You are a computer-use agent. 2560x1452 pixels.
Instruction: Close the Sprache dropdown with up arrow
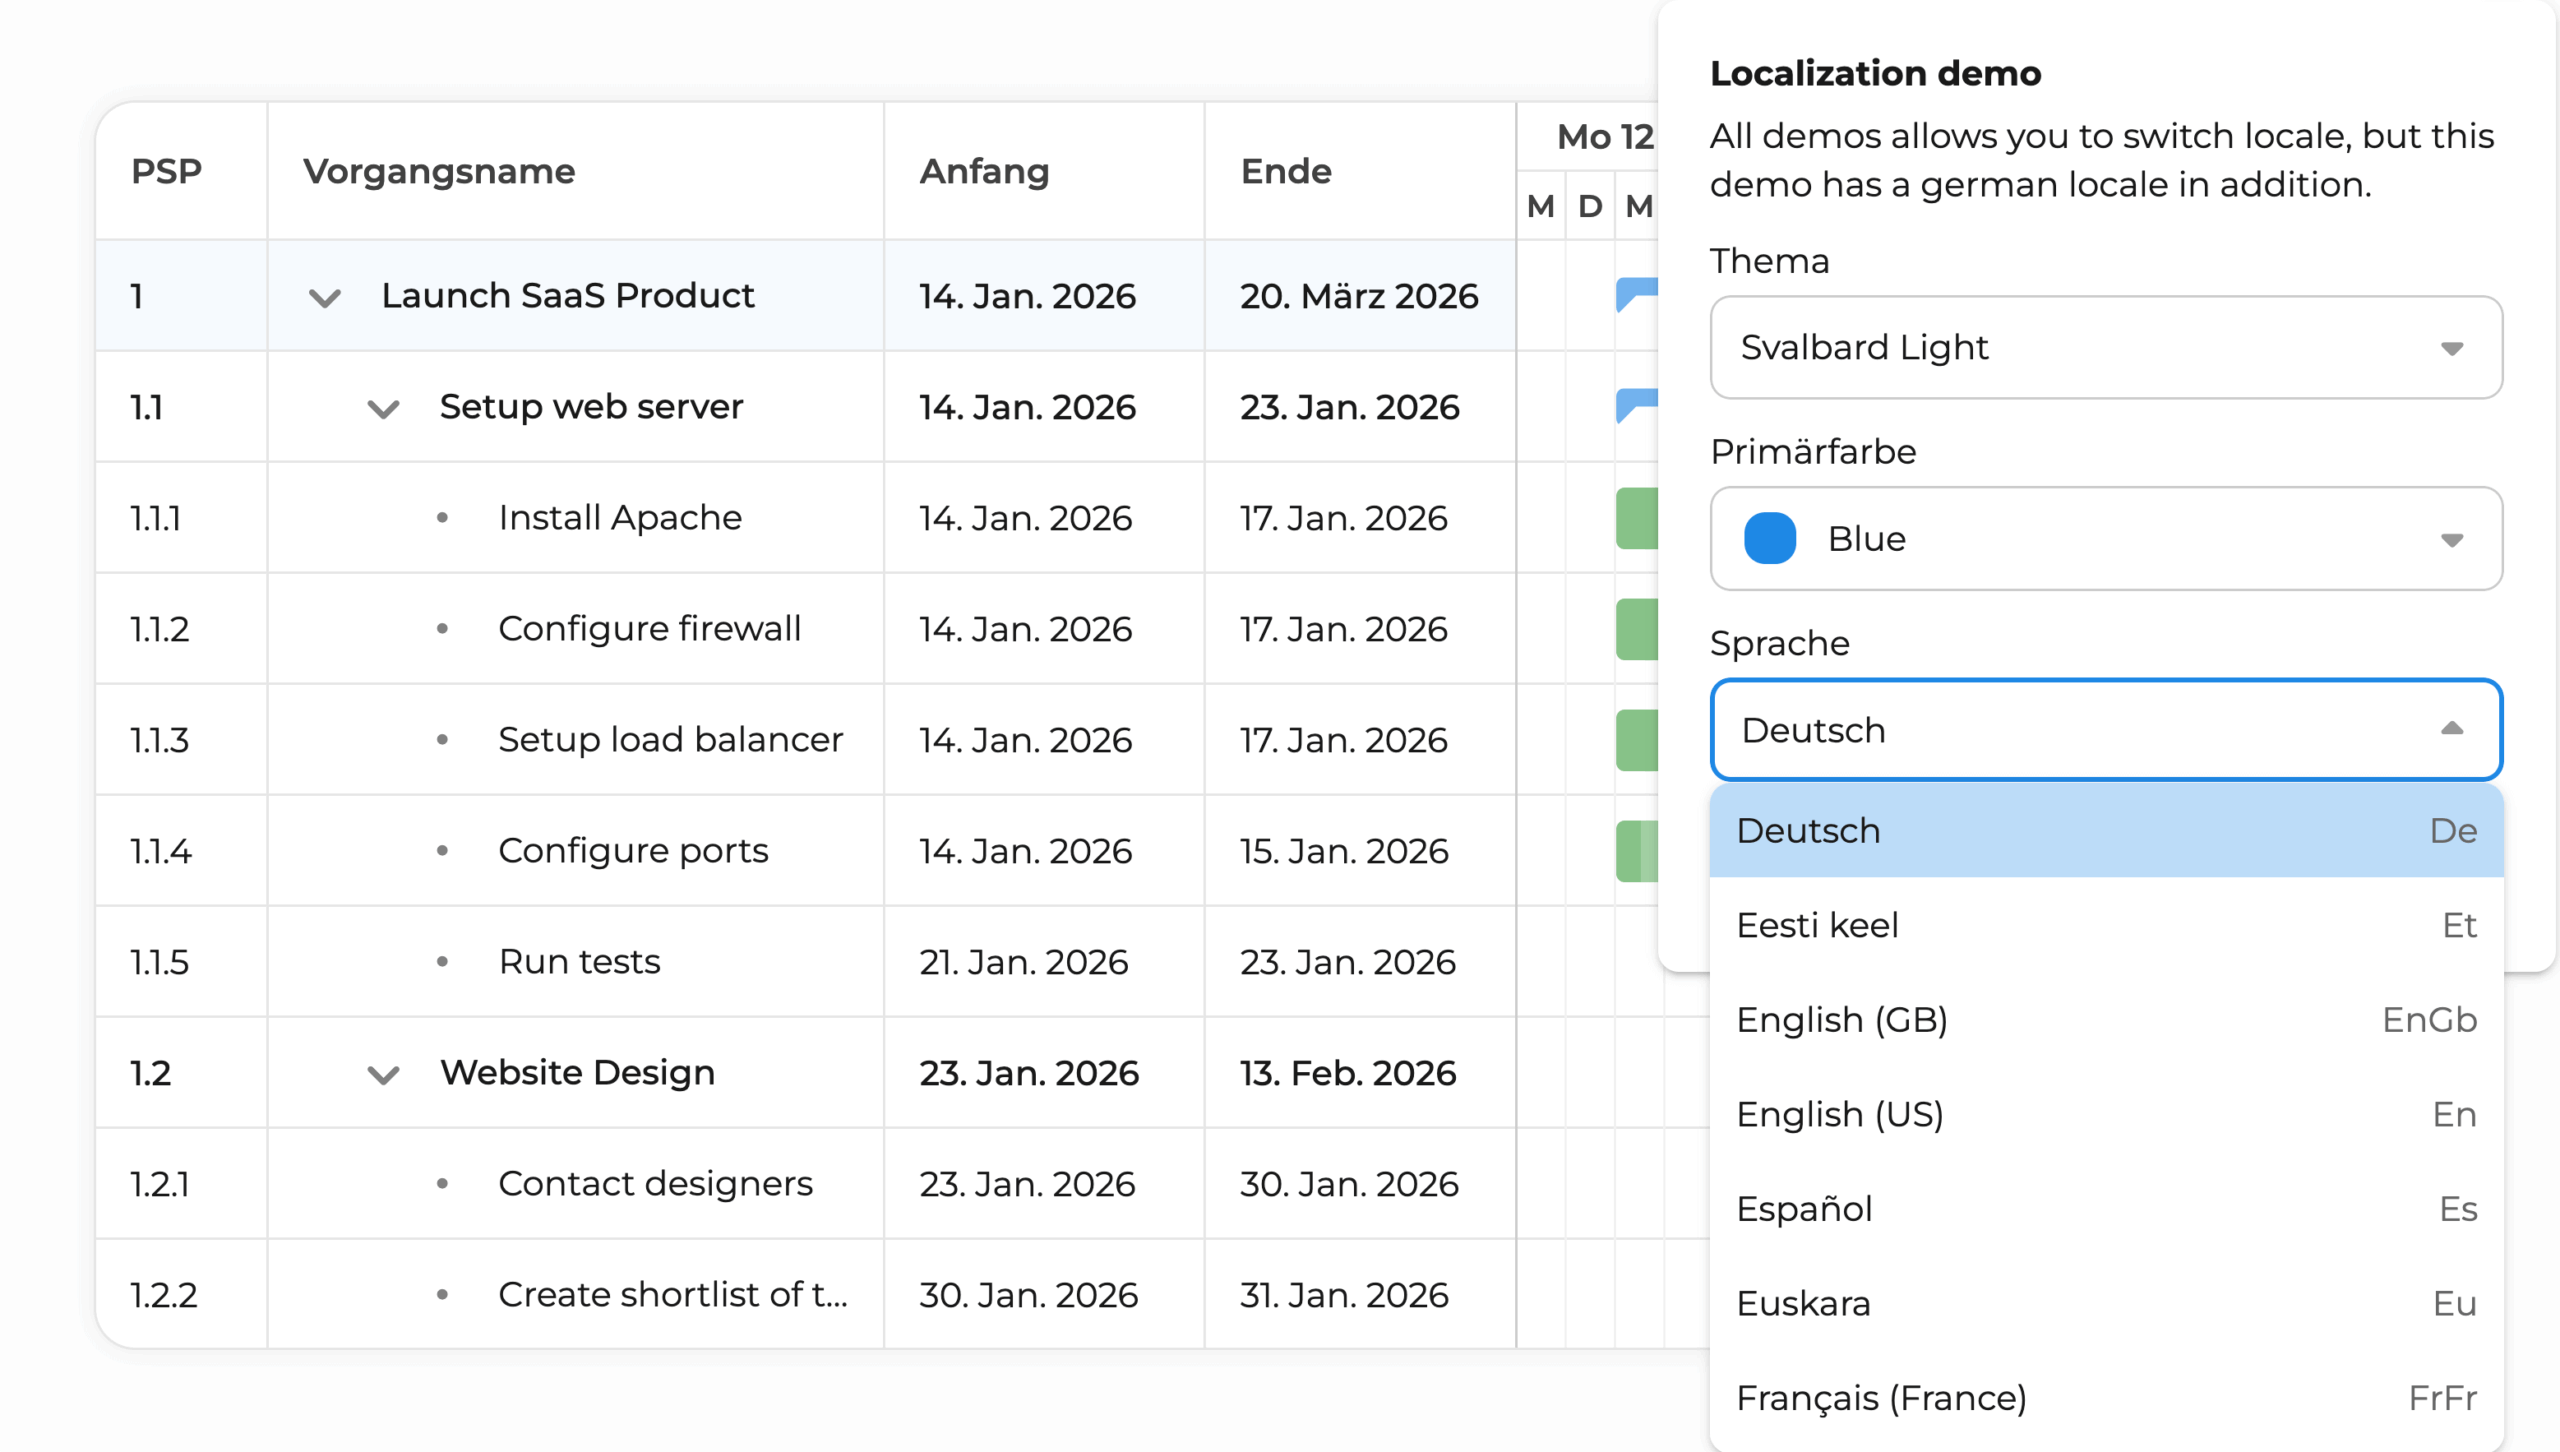click(x=2451, y=729)
